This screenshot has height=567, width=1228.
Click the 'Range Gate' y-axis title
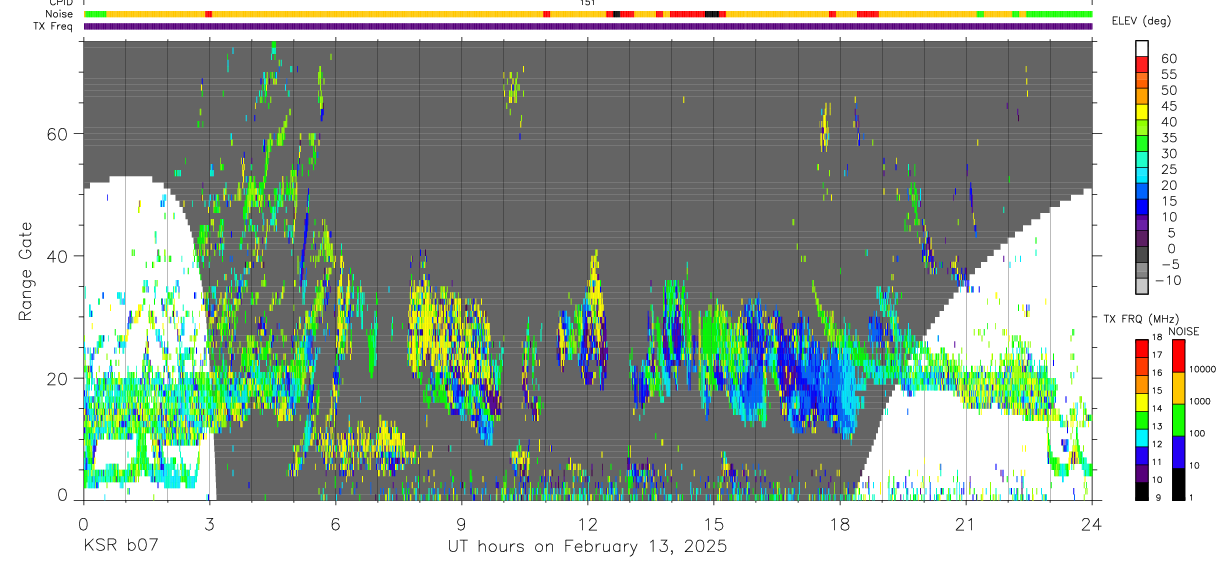click(x=26, y=272)
